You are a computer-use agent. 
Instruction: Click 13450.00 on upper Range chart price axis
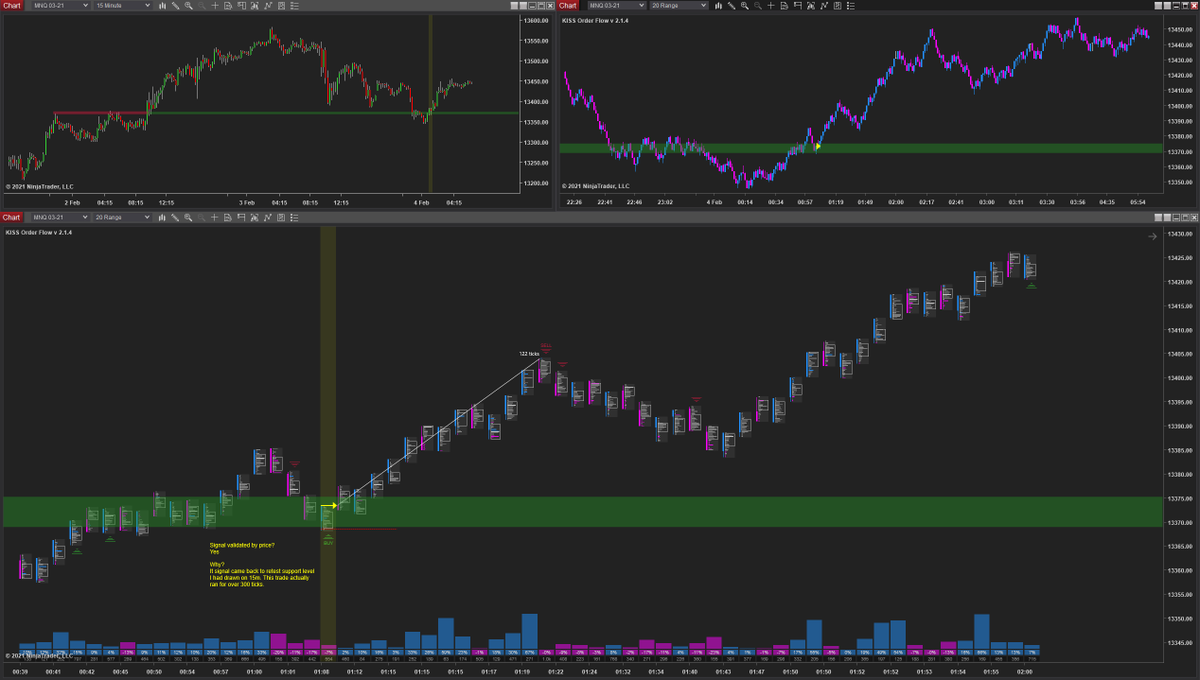1181,29
